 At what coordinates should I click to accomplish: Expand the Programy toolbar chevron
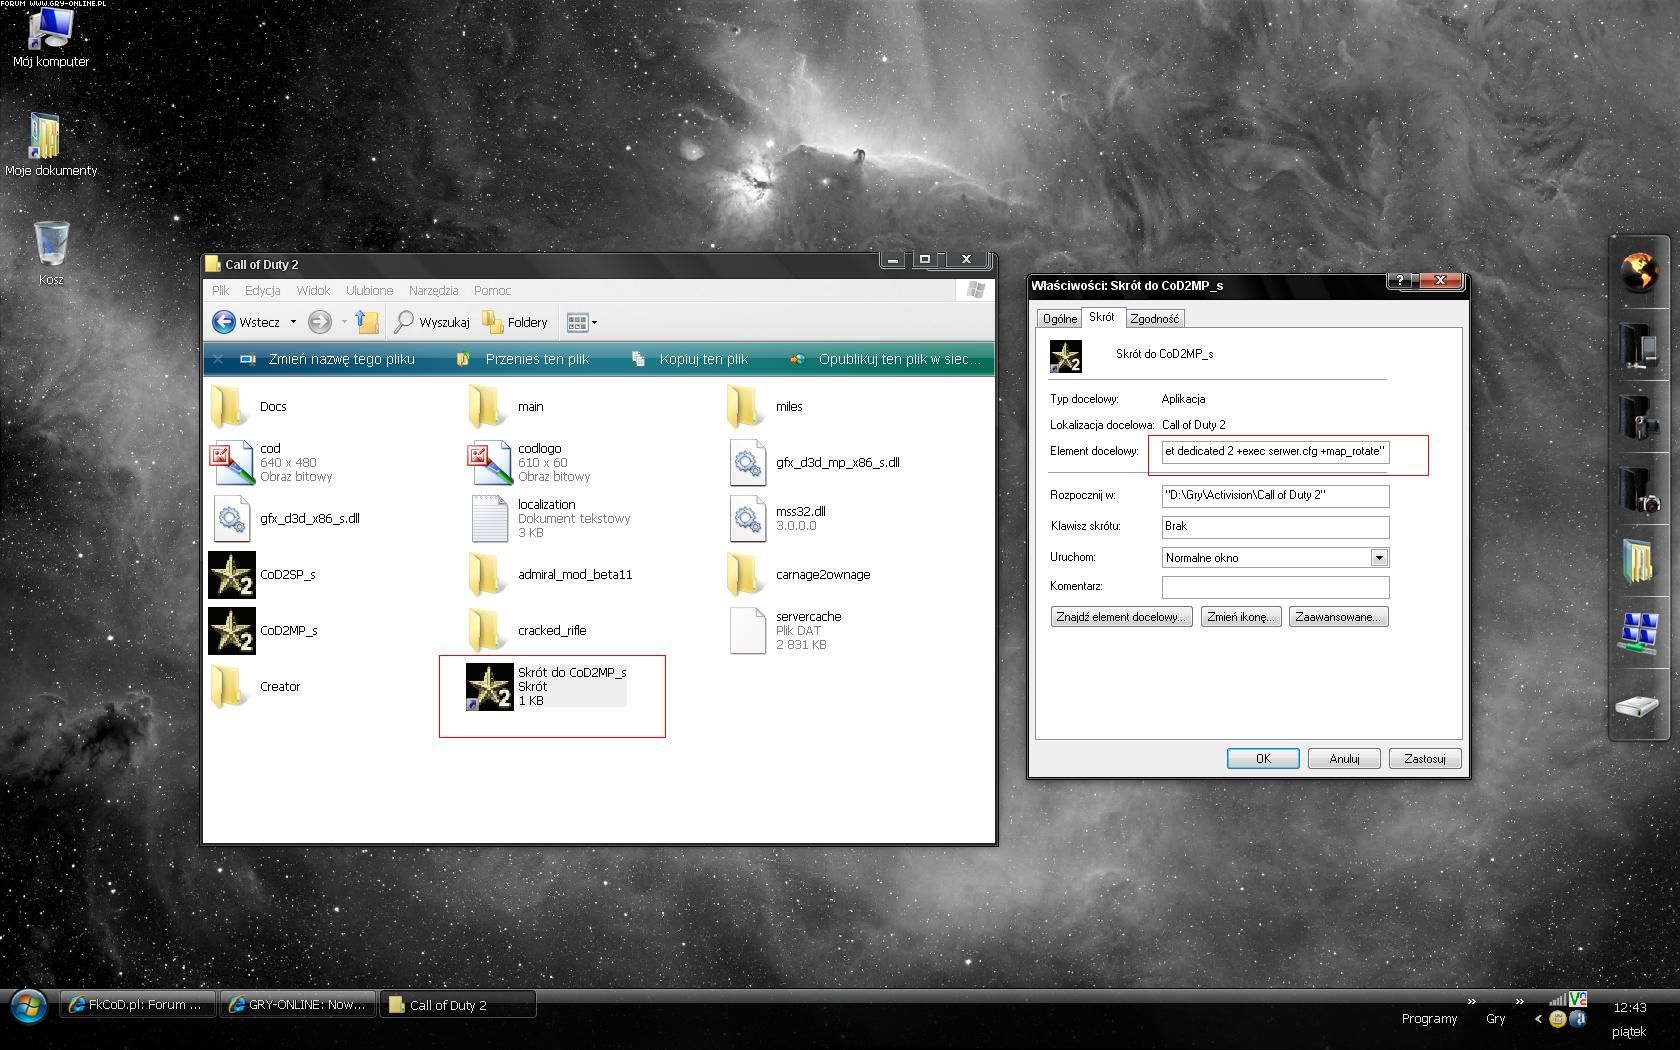tap(1471, 1001)
